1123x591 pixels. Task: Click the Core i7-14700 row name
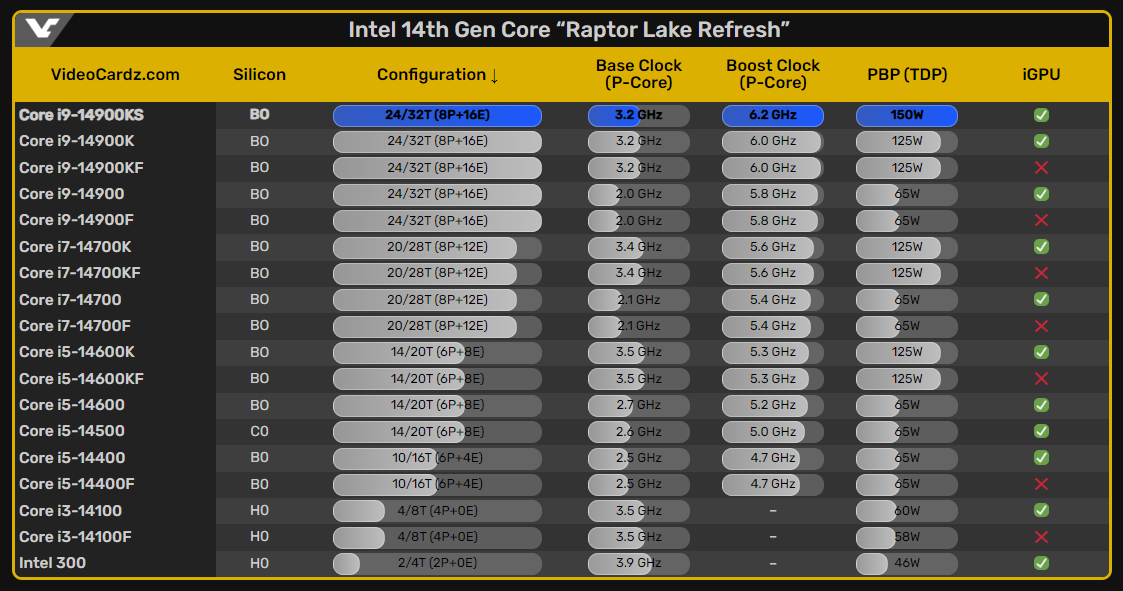(70, 299)
